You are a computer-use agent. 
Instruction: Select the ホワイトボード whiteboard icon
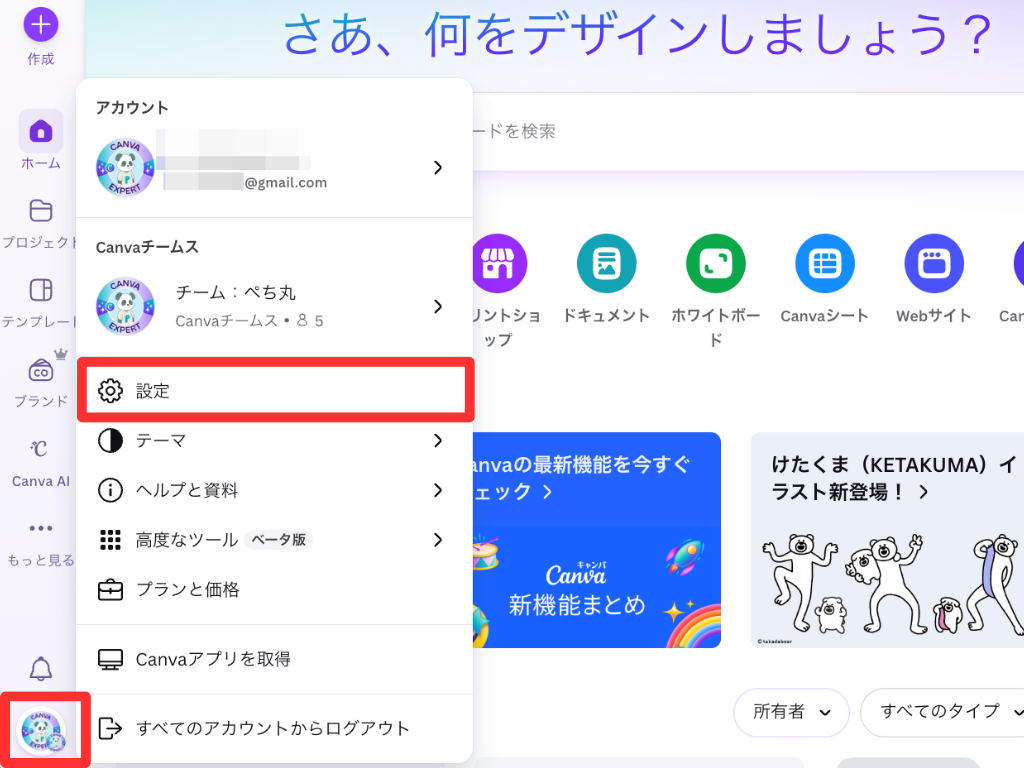click(715, 264)
